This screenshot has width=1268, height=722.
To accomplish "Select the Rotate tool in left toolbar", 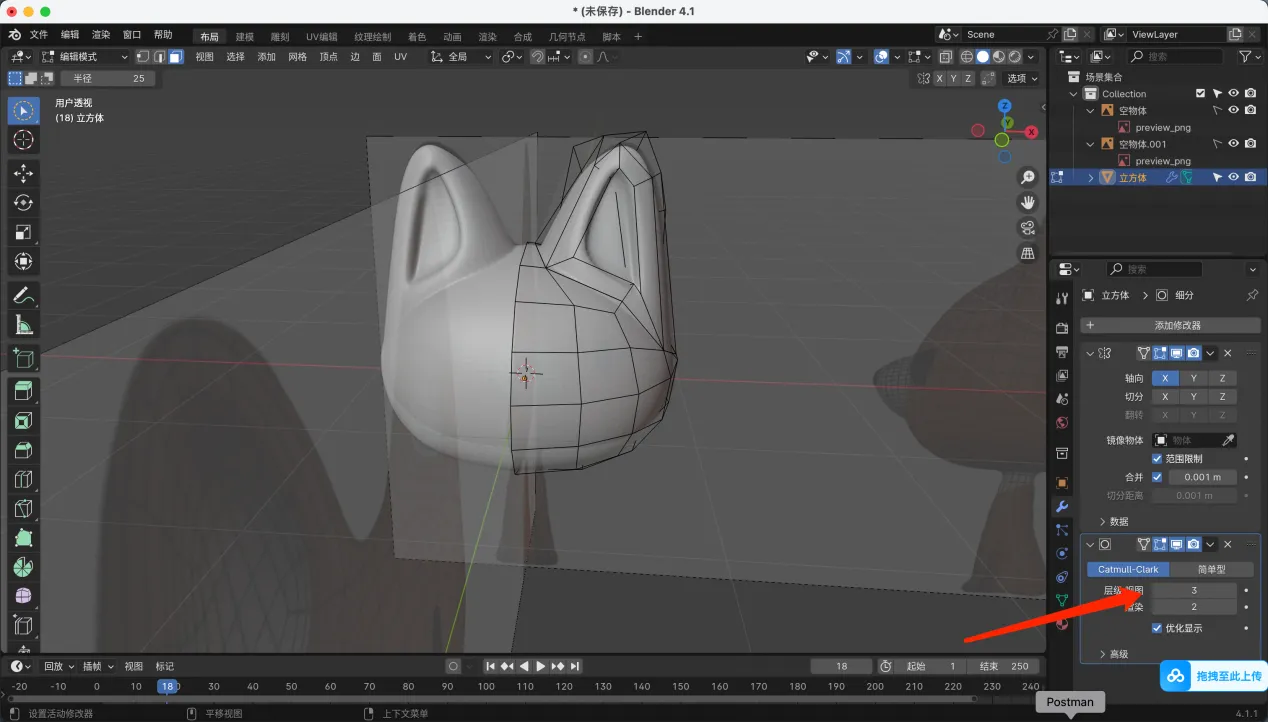I will coord(23,203).
